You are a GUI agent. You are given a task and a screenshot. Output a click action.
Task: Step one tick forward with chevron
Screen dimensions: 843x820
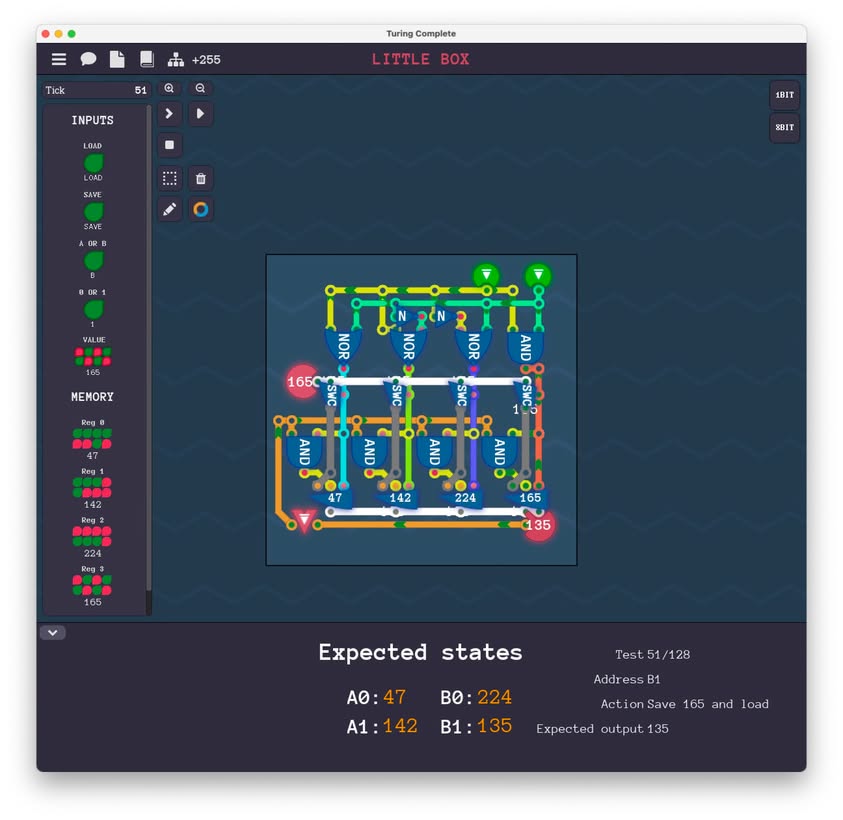click(x=169, y=114)
